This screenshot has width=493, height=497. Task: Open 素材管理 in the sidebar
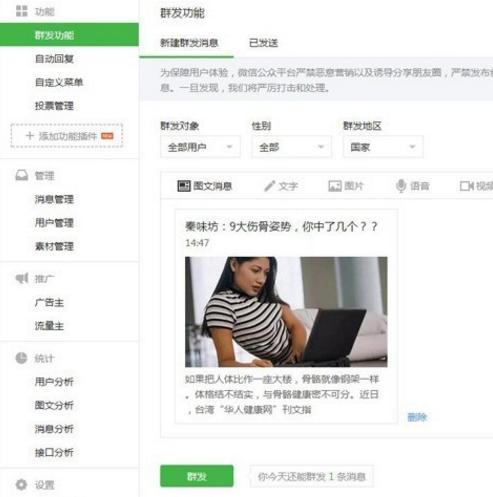coord(54,246)
